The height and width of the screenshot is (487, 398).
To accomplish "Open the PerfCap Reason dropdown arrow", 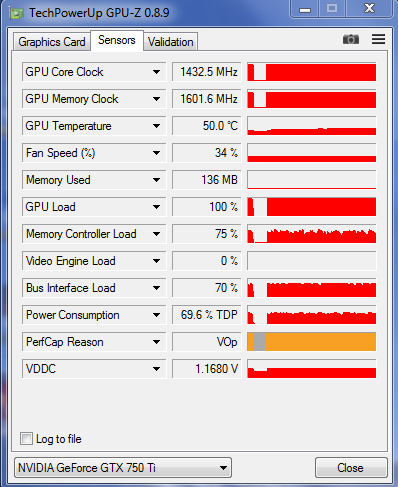I will point(156,342).
